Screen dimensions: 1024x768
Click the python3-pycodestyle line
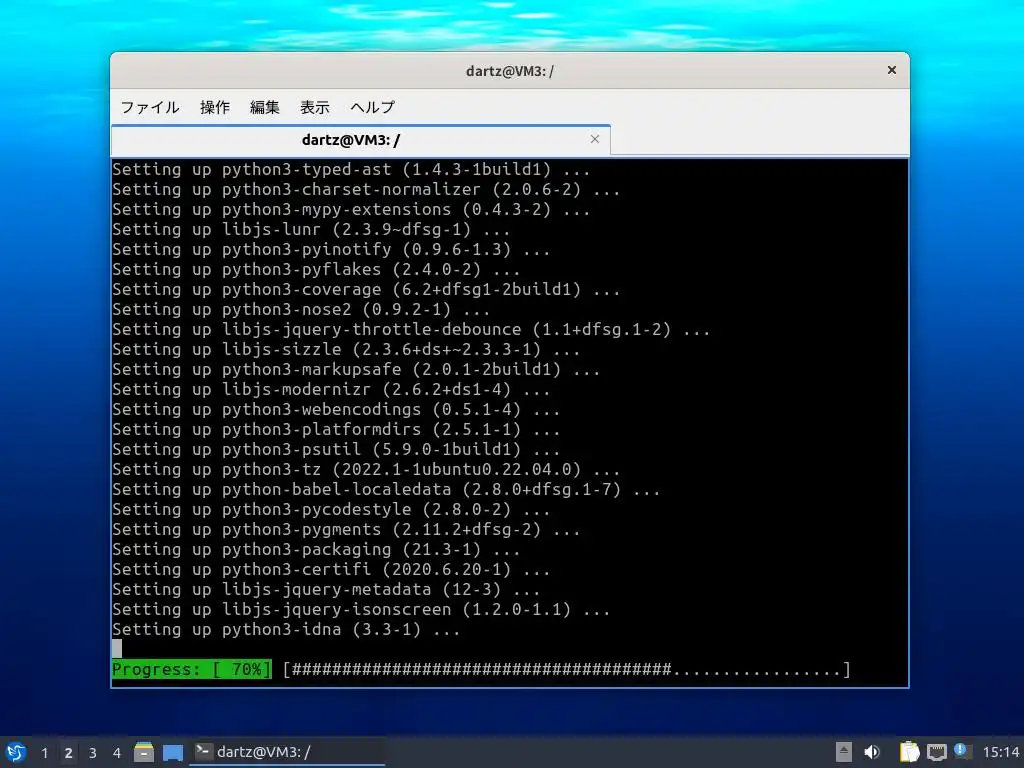[x=331, y=509]
